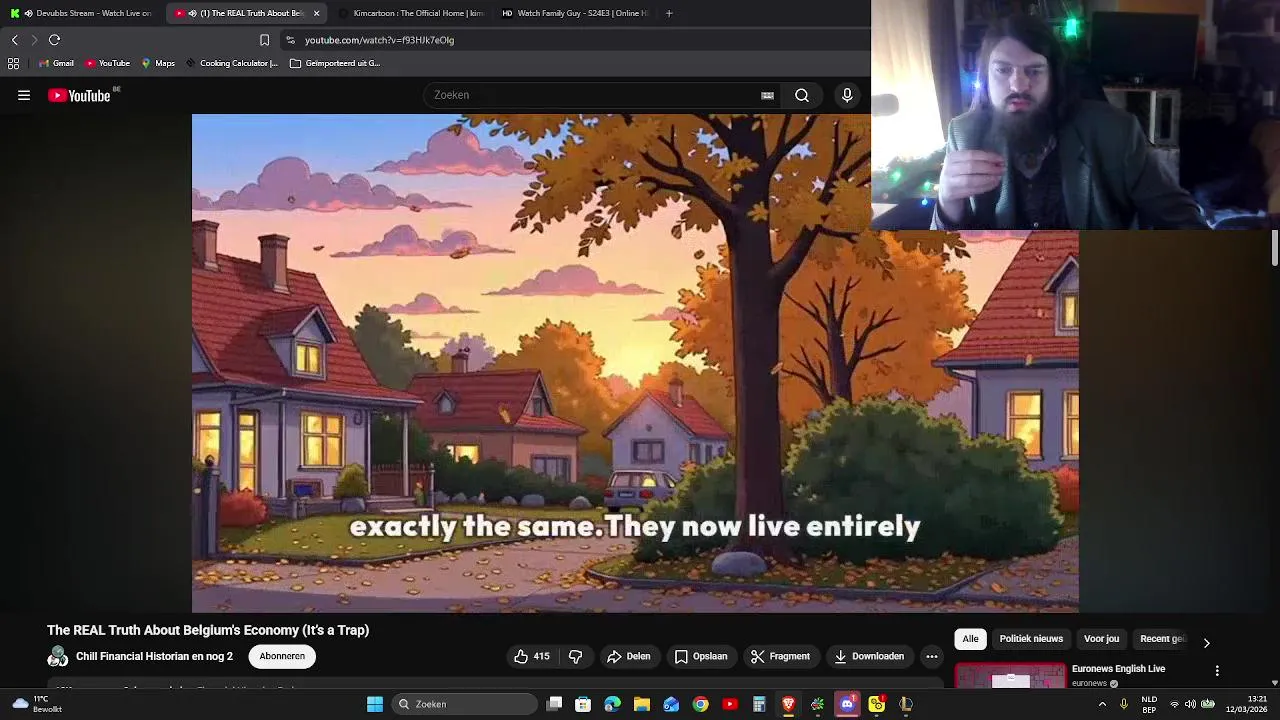This screenshot has width=1280, height=720.
Task: Share the video via Delen
Action: (628, 656)
